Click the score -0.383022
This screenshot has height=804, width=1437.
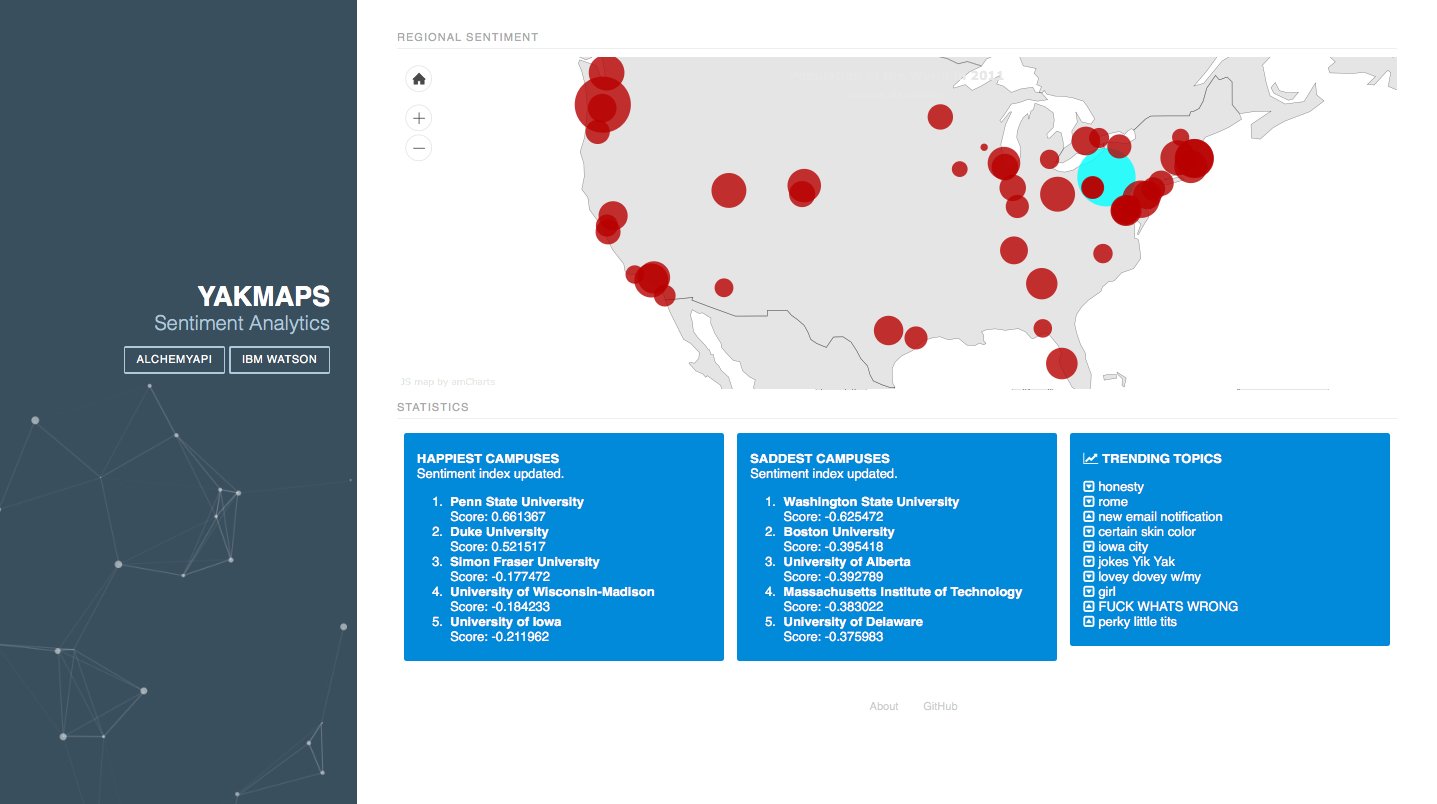click(x=853, y=607)
